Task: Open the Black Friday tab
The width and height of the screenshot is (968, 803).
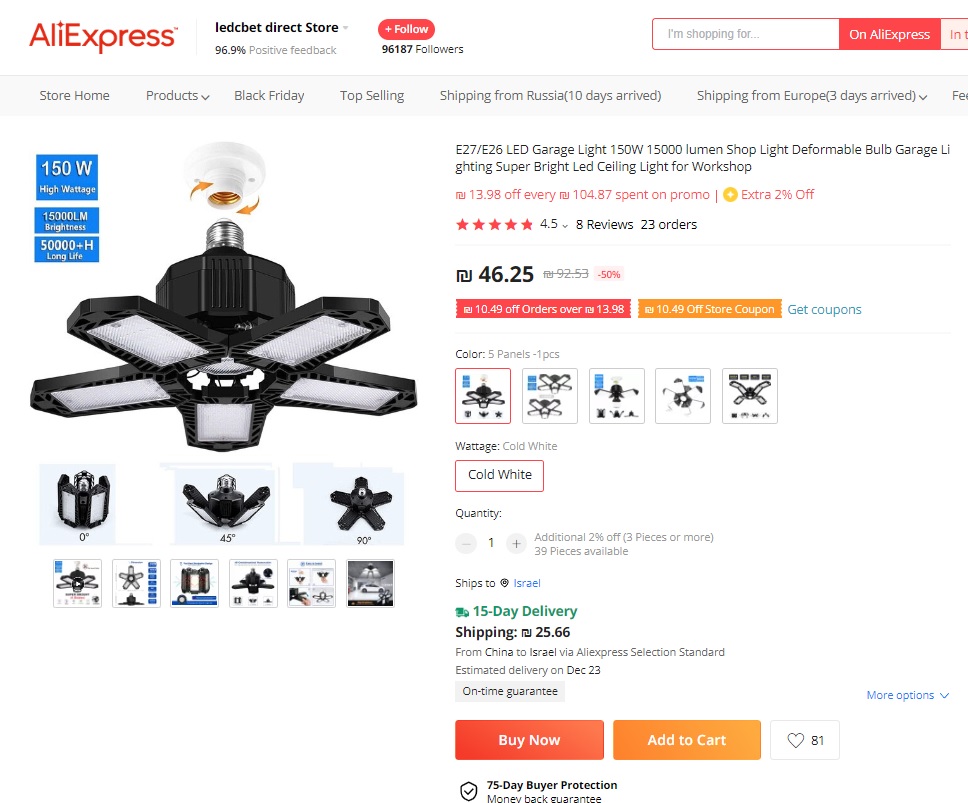Action: [269, 96]
